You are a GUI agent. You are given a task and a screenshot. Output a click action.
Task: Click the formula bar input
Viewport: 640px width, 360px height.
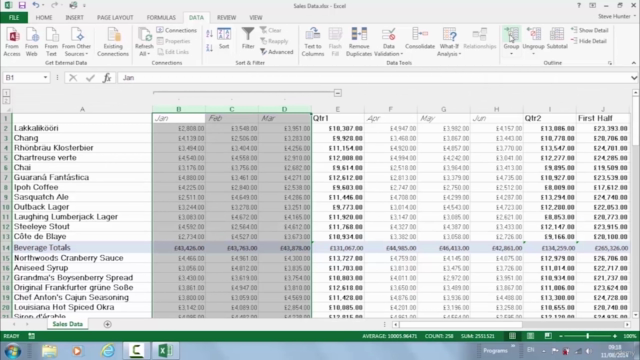(x=373, y=78)
